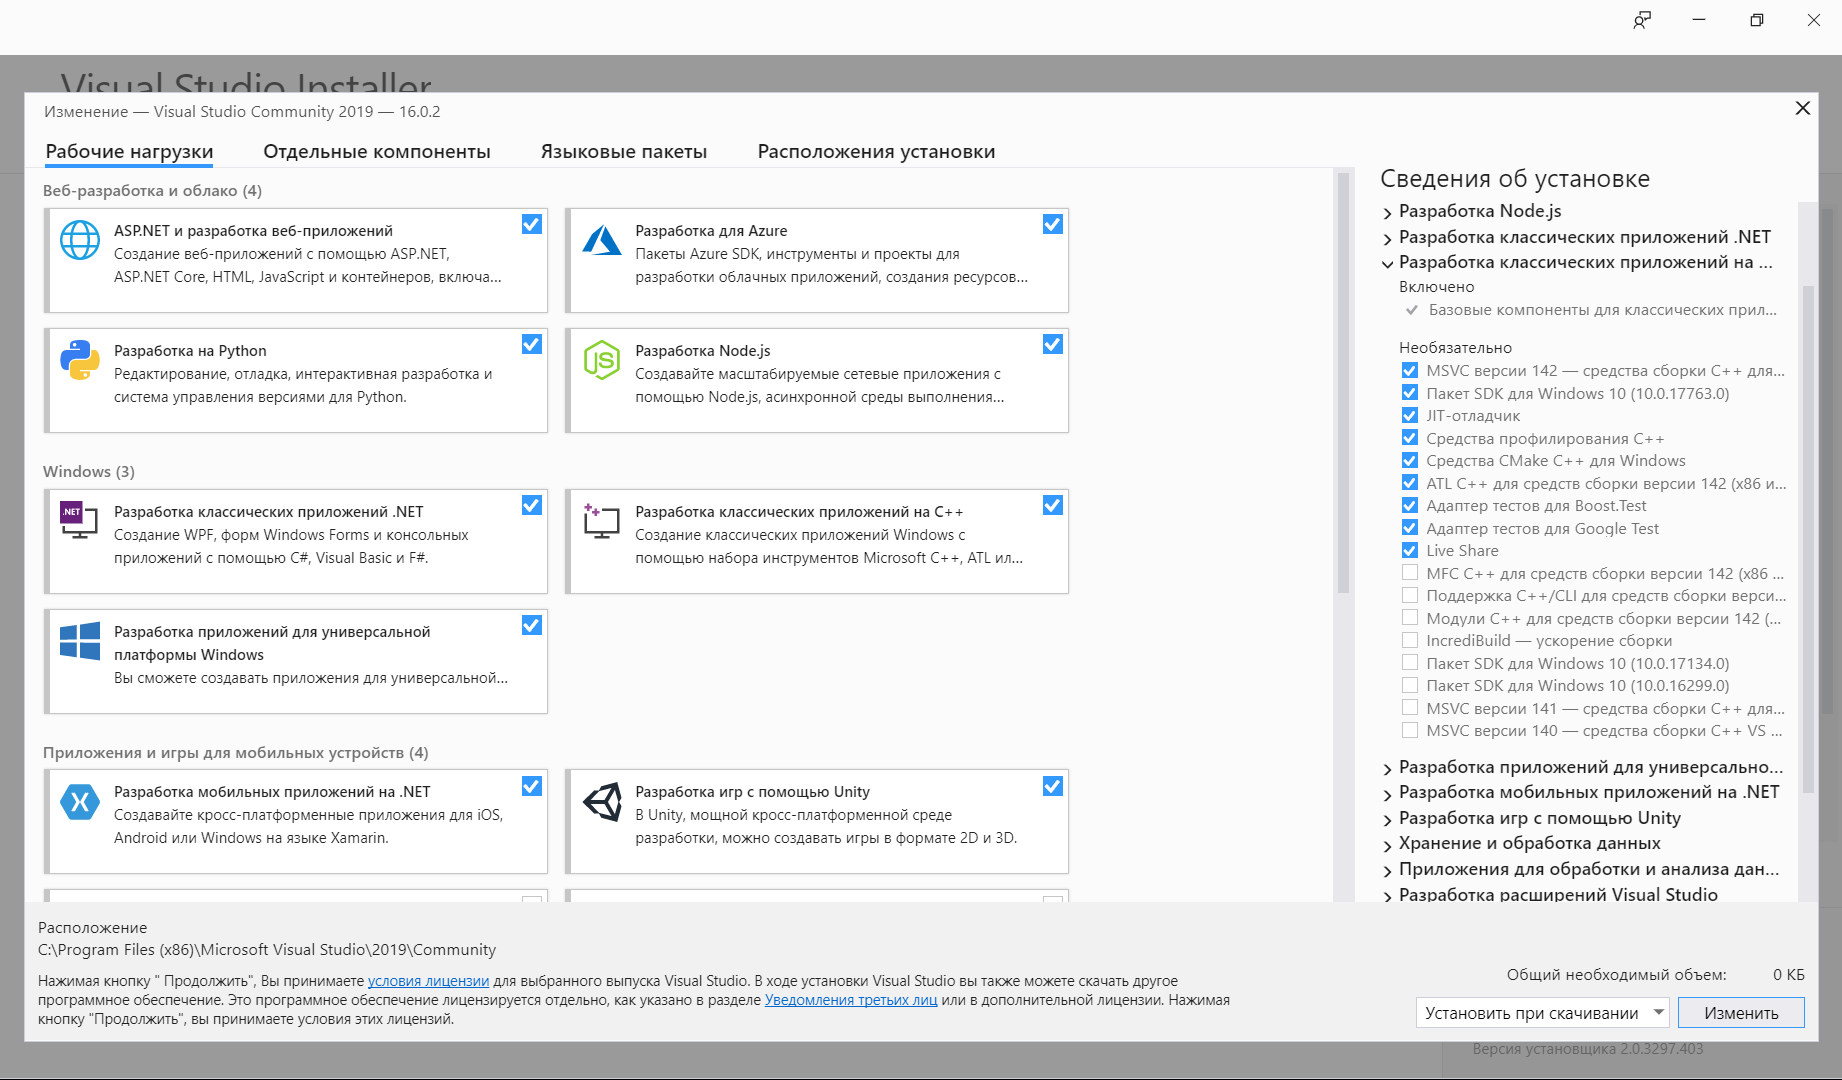The image size is (1842, 1080).
Task: Enable MFC C++ for build tools 142
Action: 1410,573
